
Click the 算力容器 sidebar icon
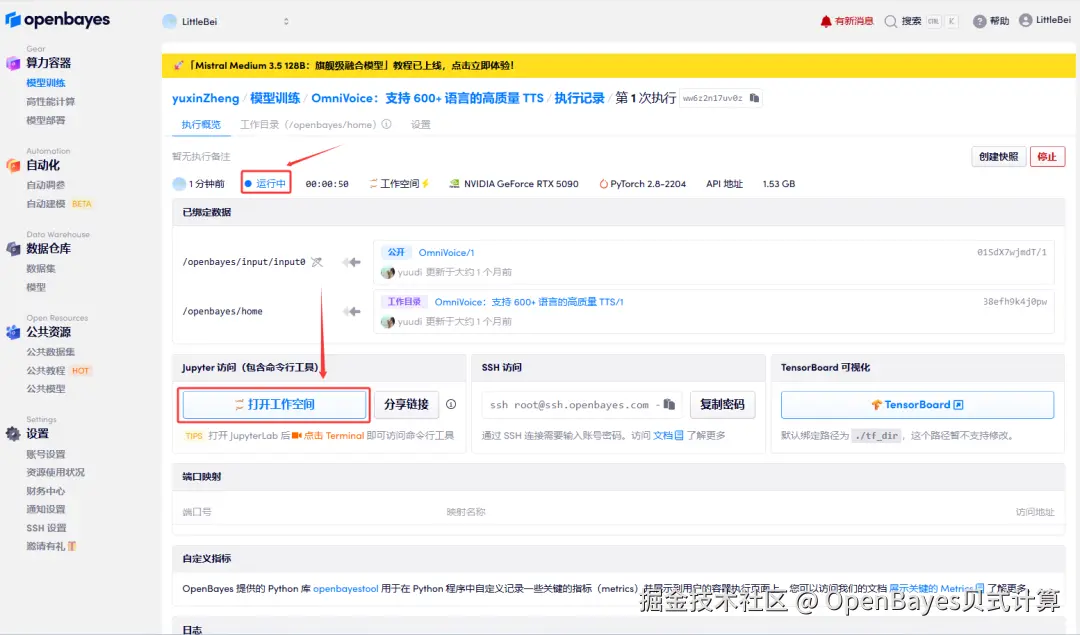tap(13, 63)
